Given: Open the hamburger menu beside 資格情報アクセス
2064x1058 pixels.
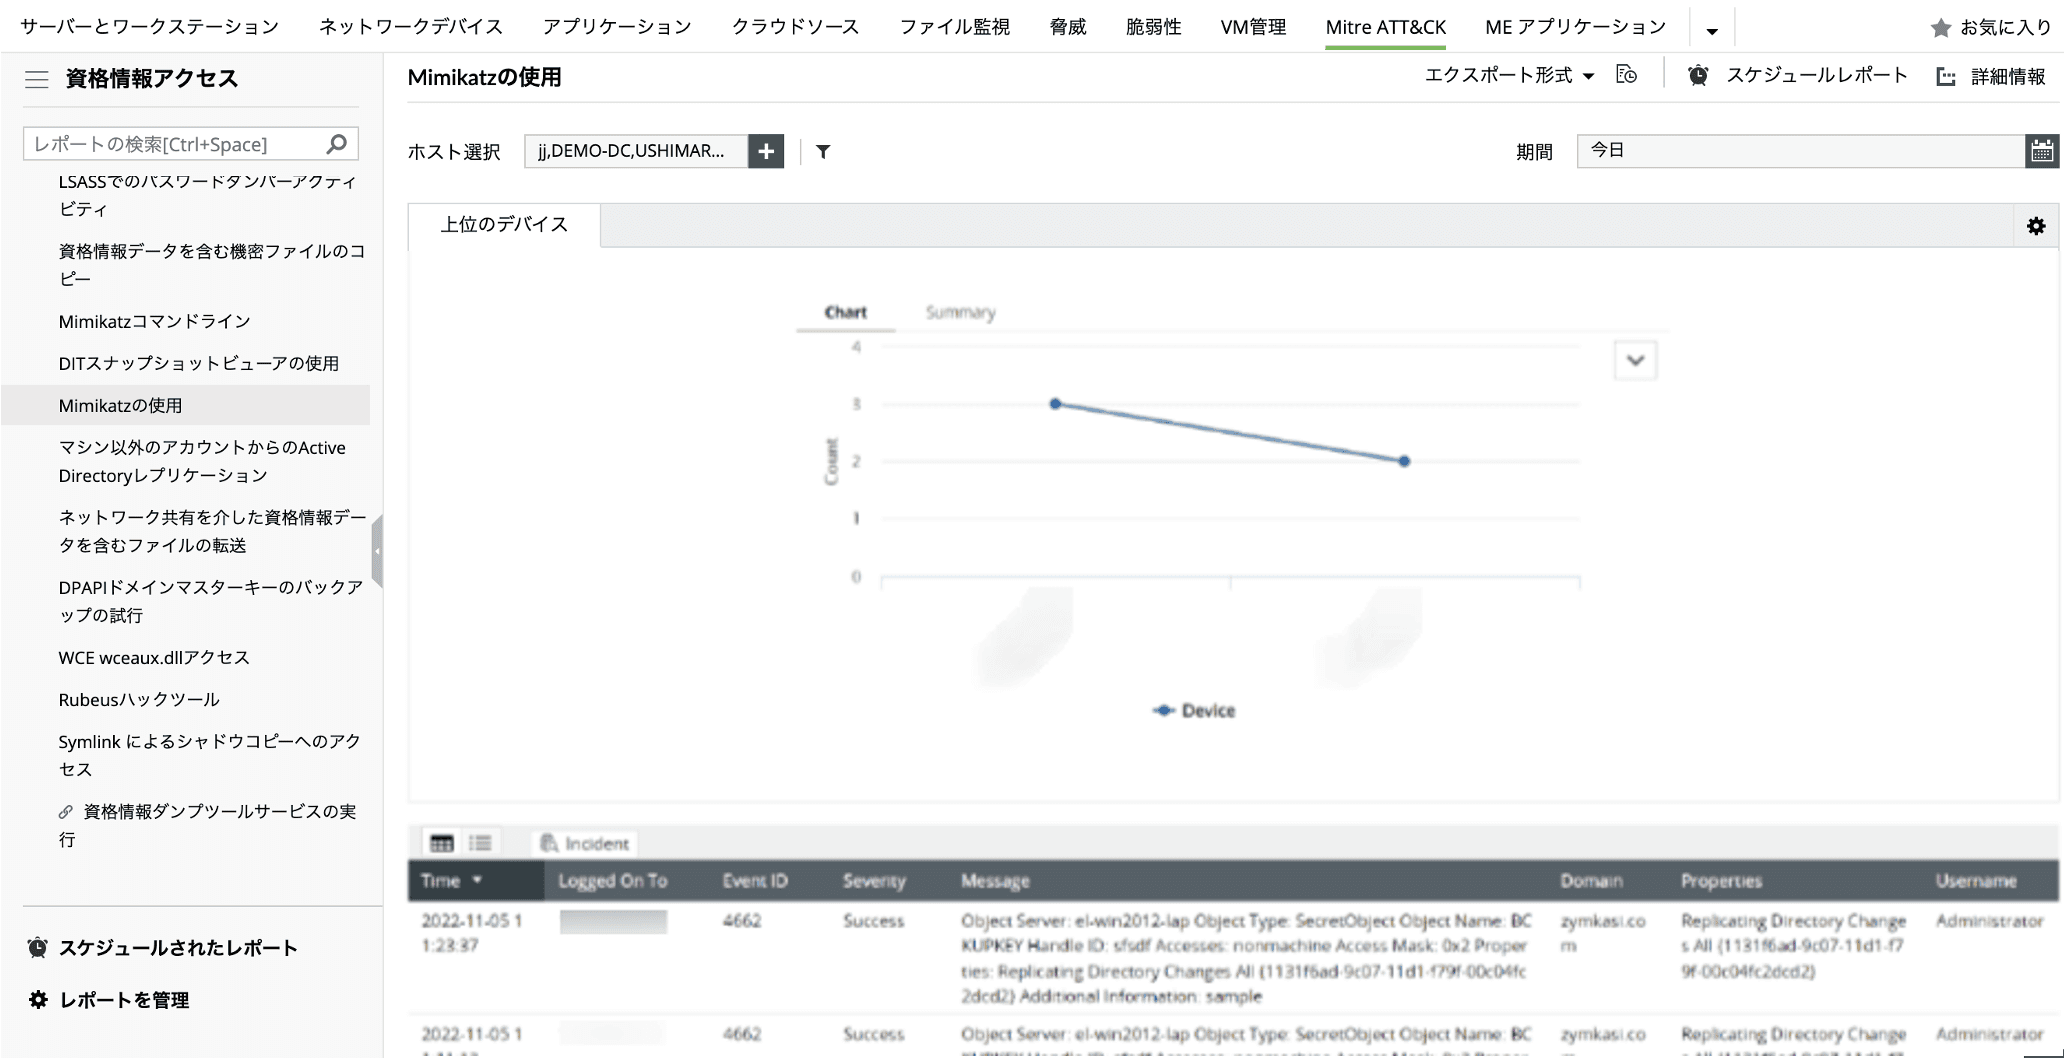Looking at the screenshot, I should [37, 79].
